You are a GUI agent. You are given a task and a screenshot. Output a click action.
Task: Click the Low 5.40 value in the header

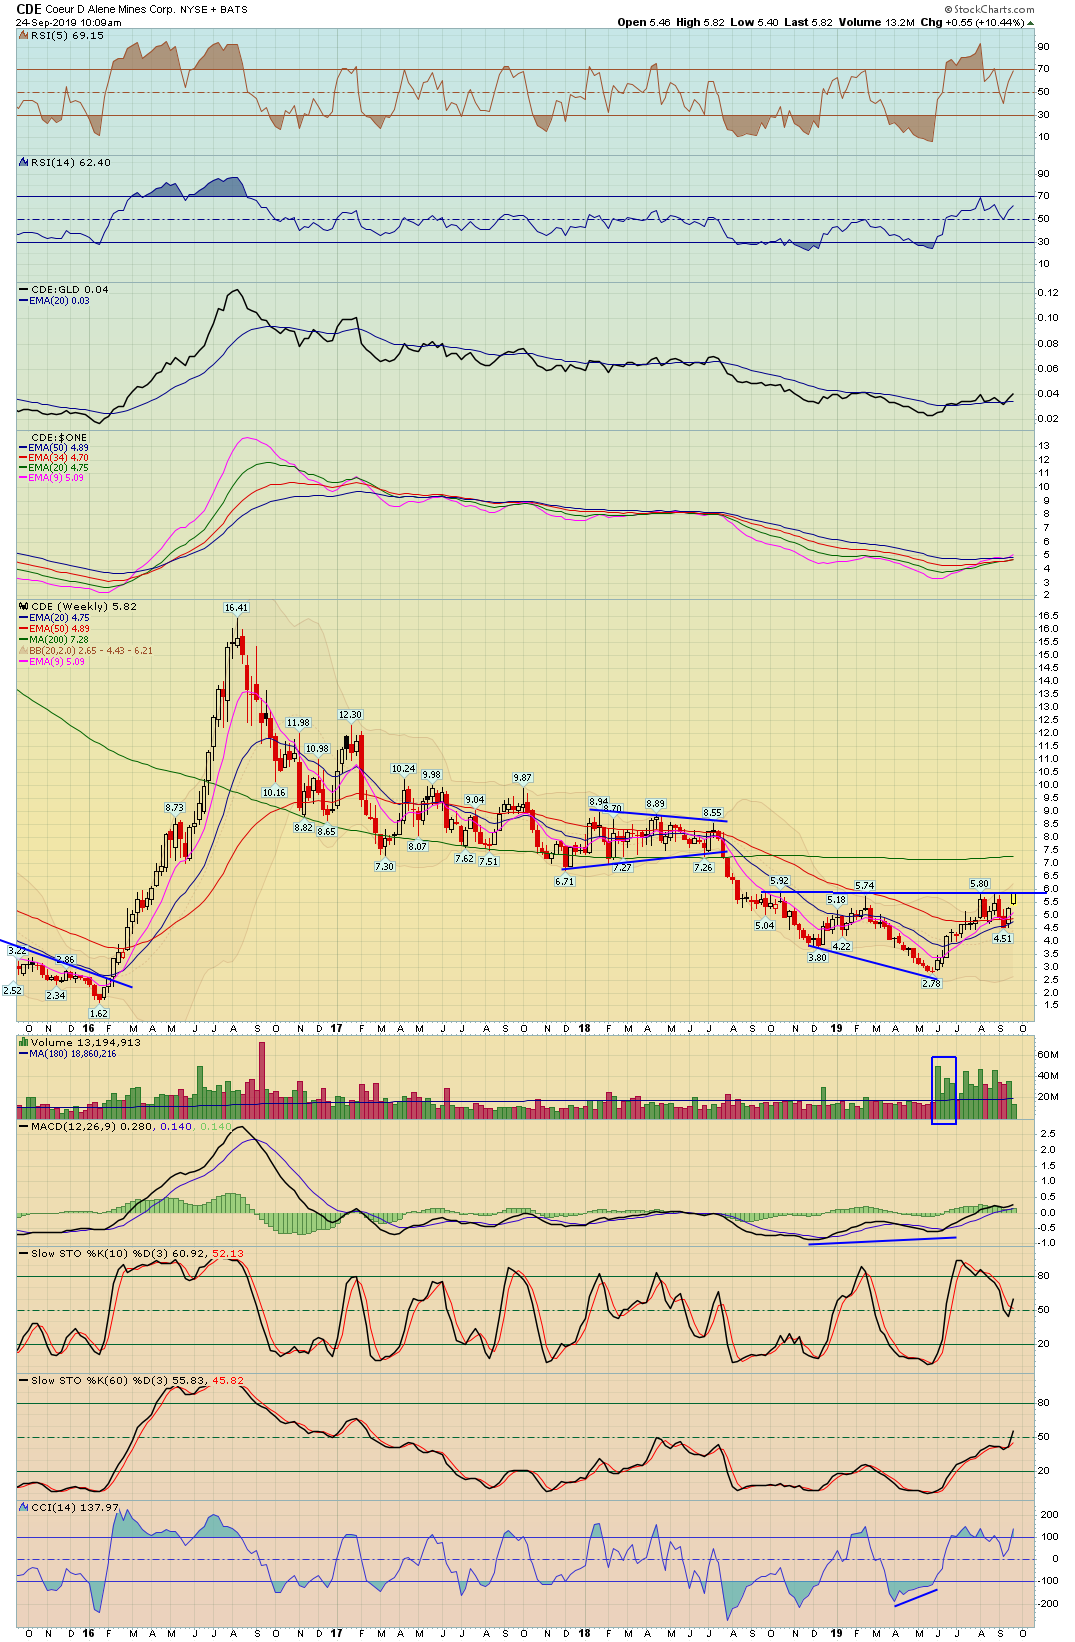pyautogui.click(x=754, y=22)
